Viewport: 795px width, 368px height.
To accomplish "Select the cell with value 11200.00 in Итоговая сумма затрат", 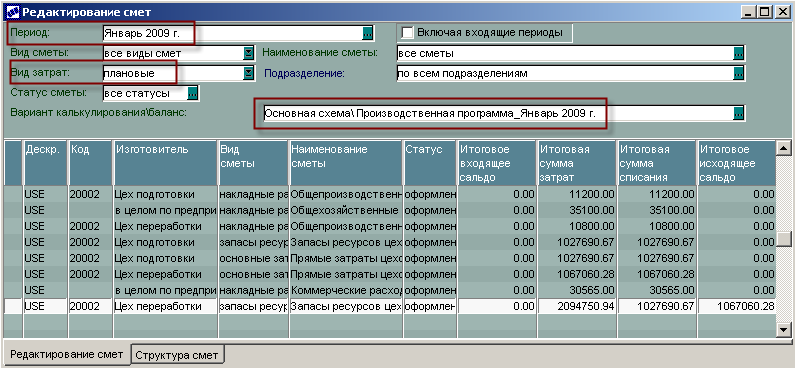I will tap(576, 194).
